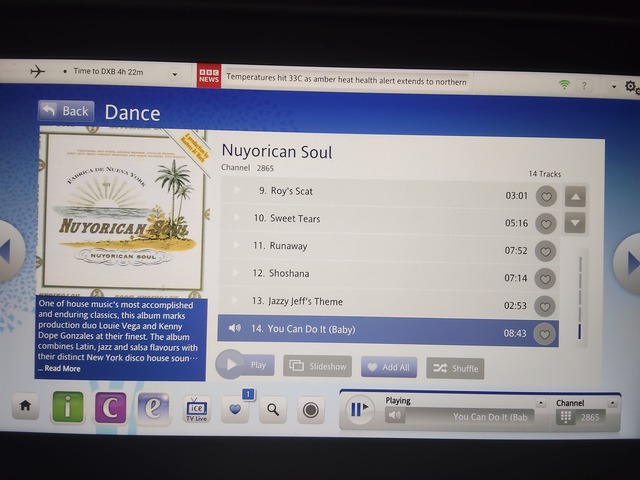Move track list down with the down arrow

(x=575, y=223)
